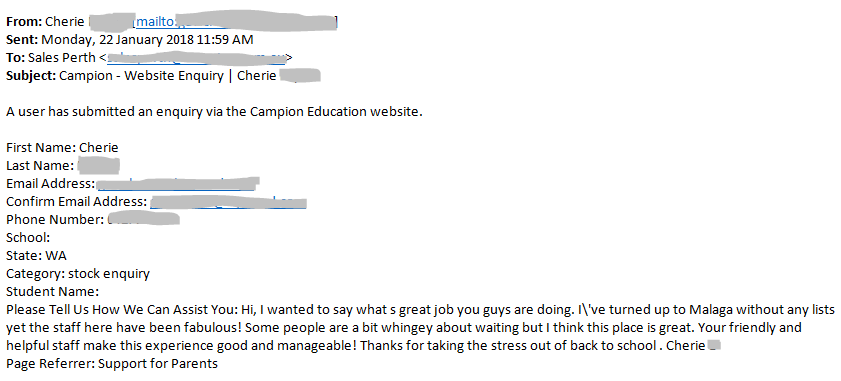Click the Please Tell Us How We Can Assist You label
This screenshot has width=841, height=381.
[122, 310]
